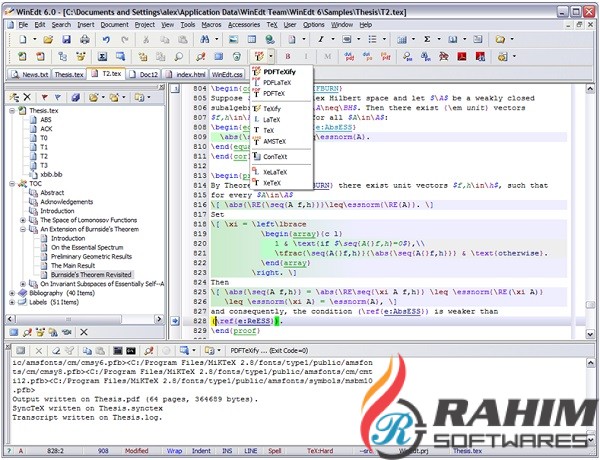Click the eraser clear icon in console toolbar

56,351
